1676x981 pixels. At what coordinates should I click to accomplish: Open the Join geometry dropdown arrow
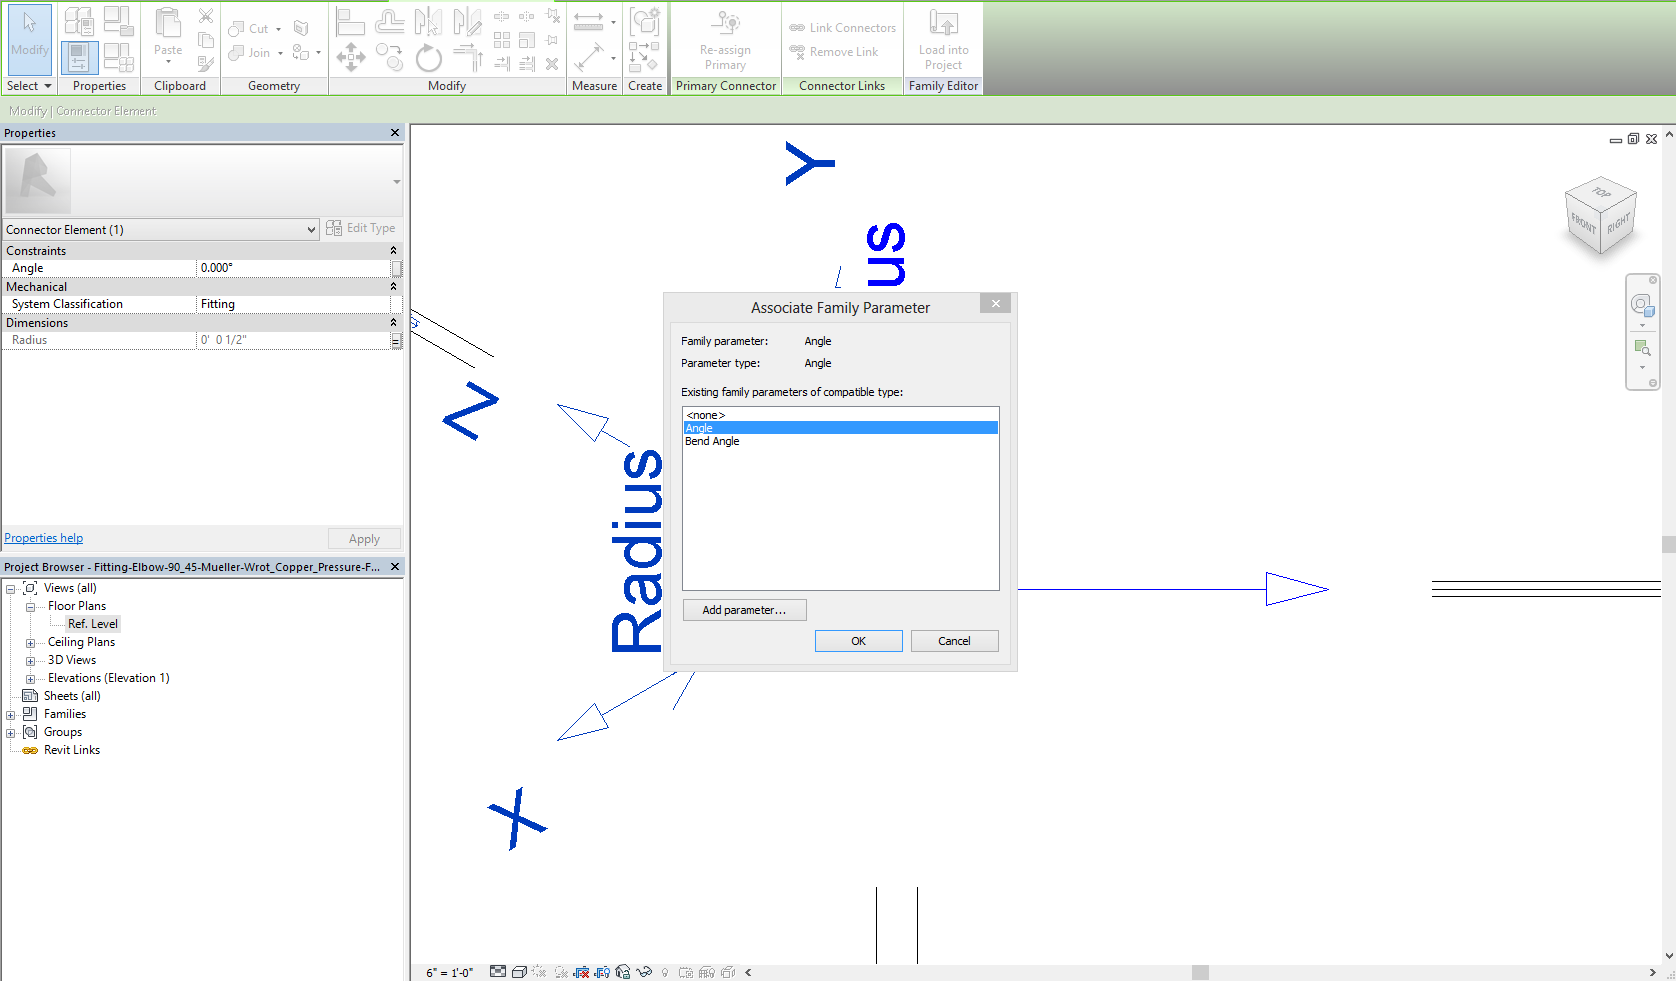pos(280,53)
